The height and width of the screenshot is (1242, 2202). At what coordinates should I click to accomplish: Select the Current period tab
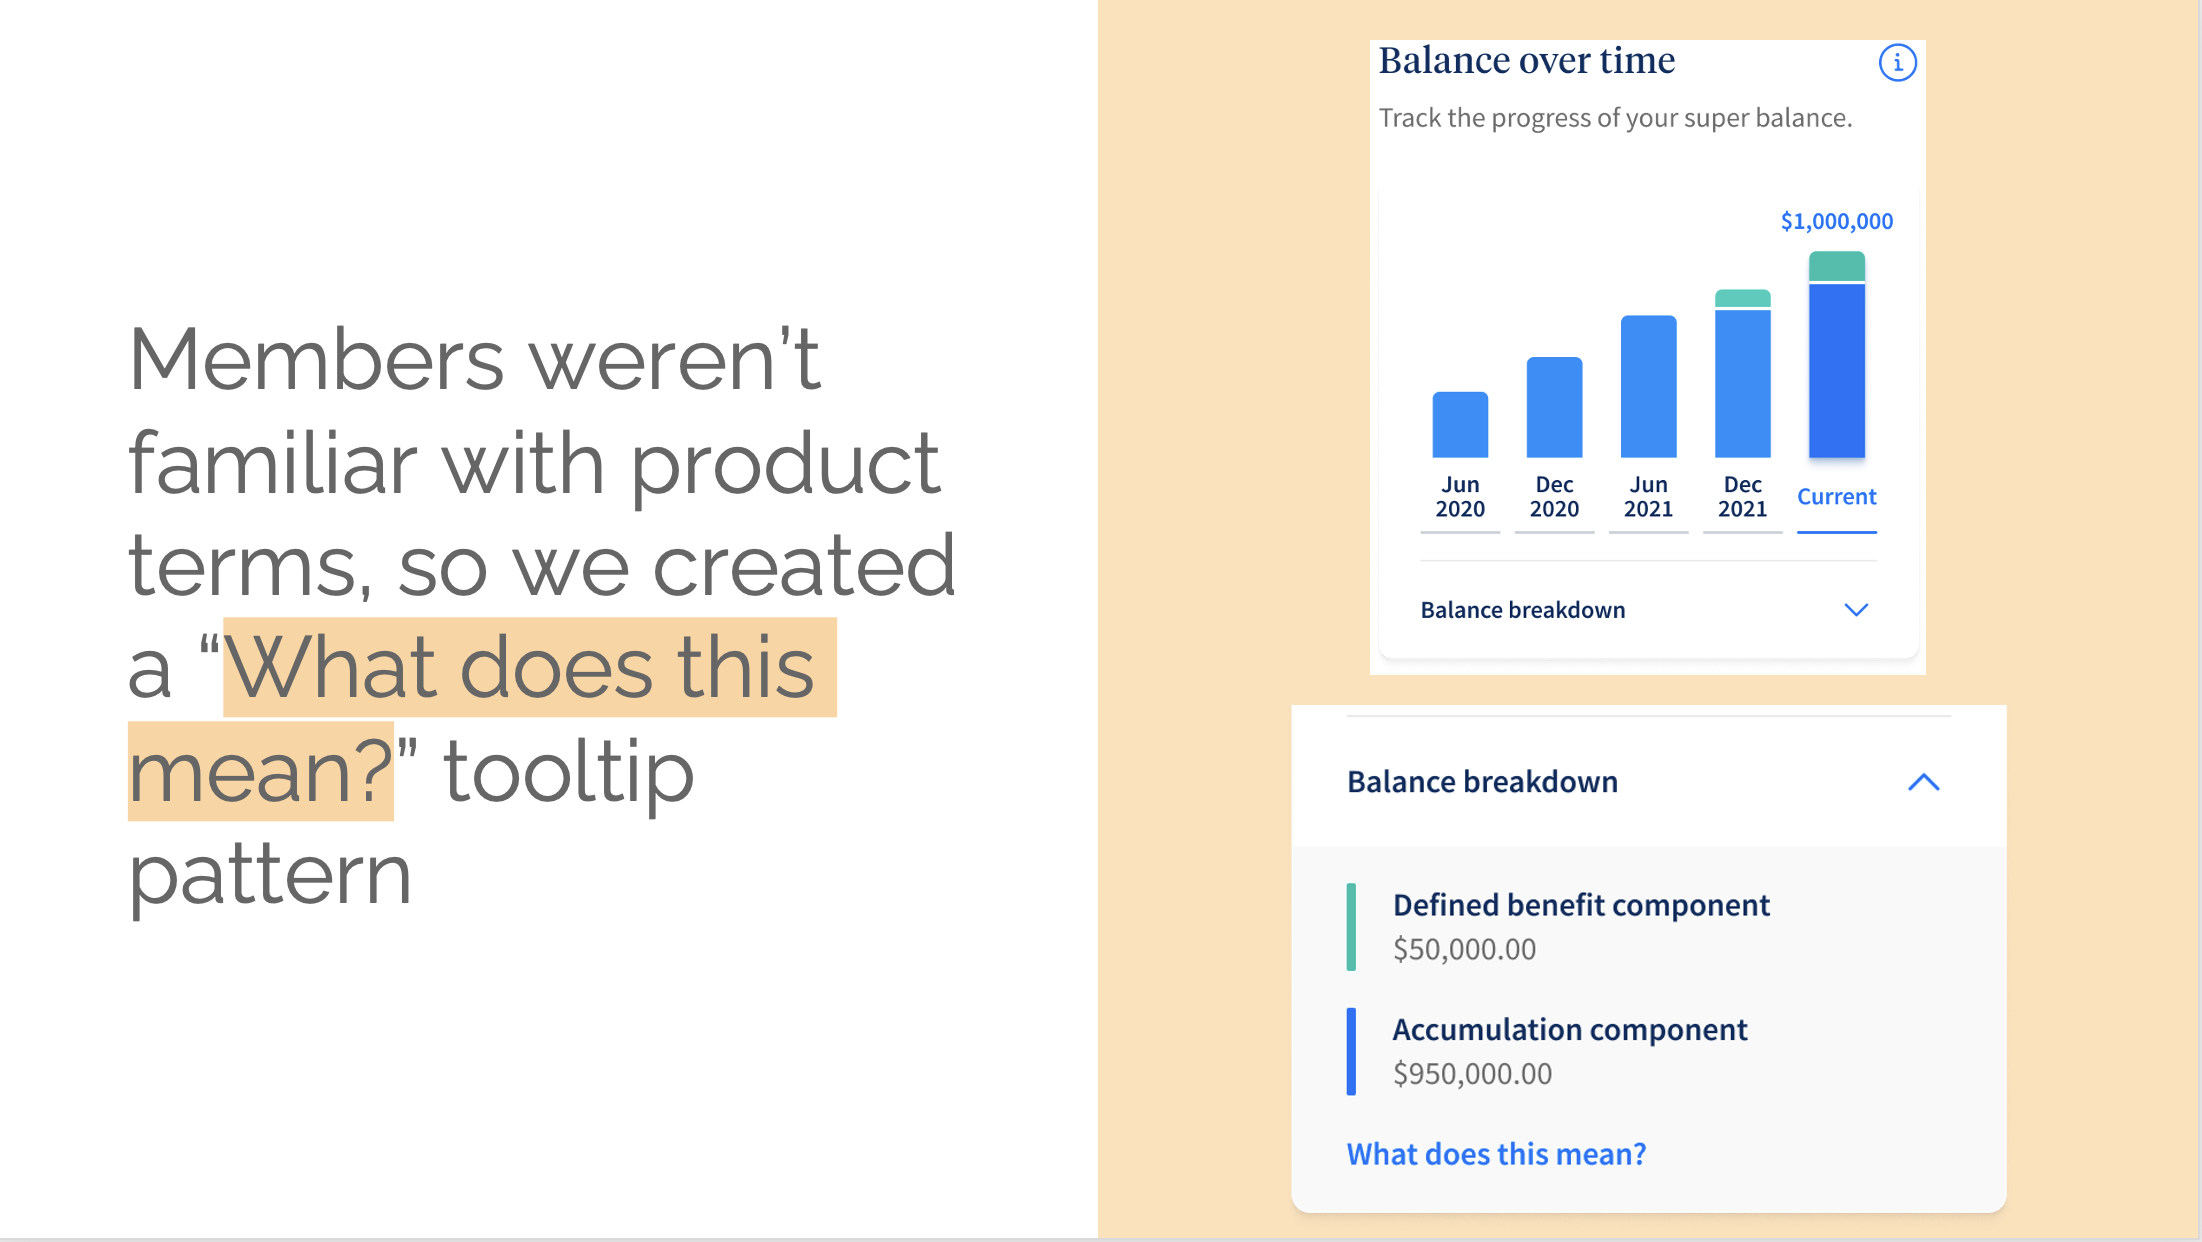(1836, 497)
